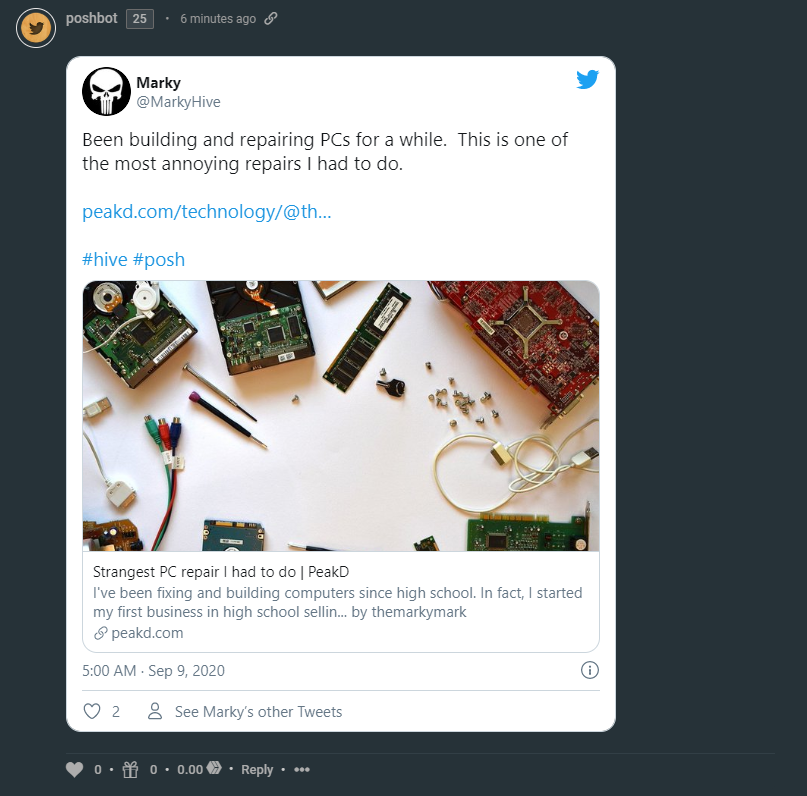Click the #hive hashtag

tap(104, 260)
